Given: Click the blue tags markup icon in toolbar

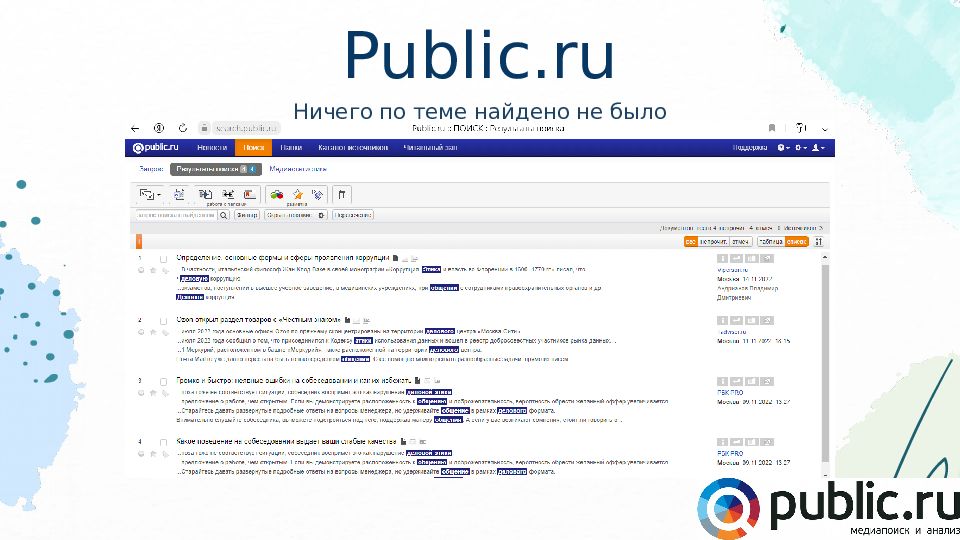Looking at the screenshot, I should [x=317, y=195].
